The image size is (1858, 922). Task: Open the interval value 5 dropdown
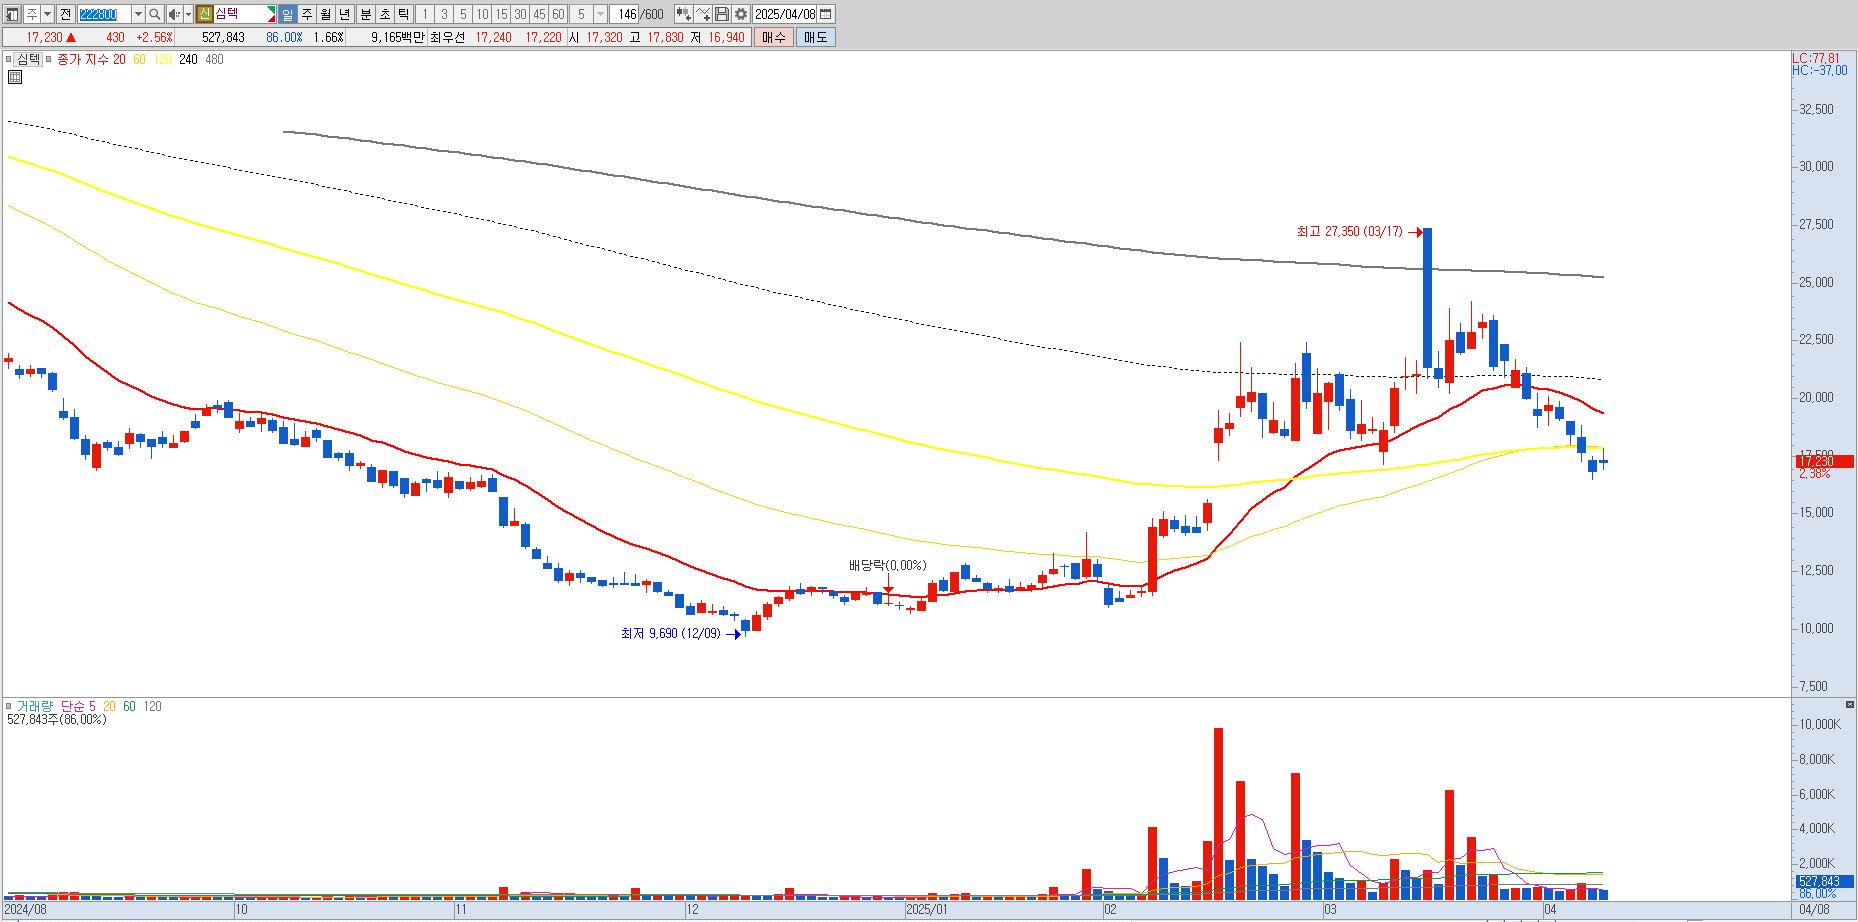600,14
